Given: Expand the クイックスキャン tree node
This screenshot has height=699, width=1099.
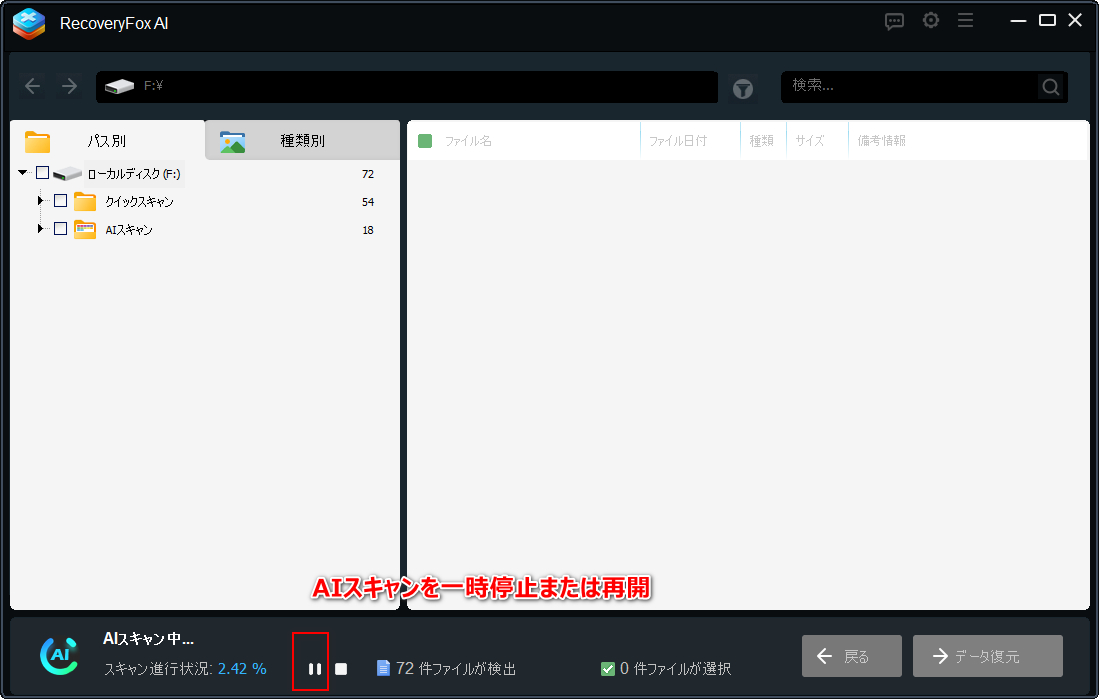Looking at the screenshot, I should 41,201.
